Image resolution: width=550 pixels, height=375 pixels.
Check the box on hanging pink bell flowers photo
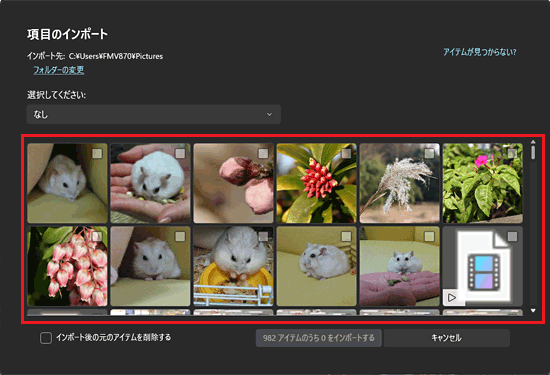[x=97, y=237]
